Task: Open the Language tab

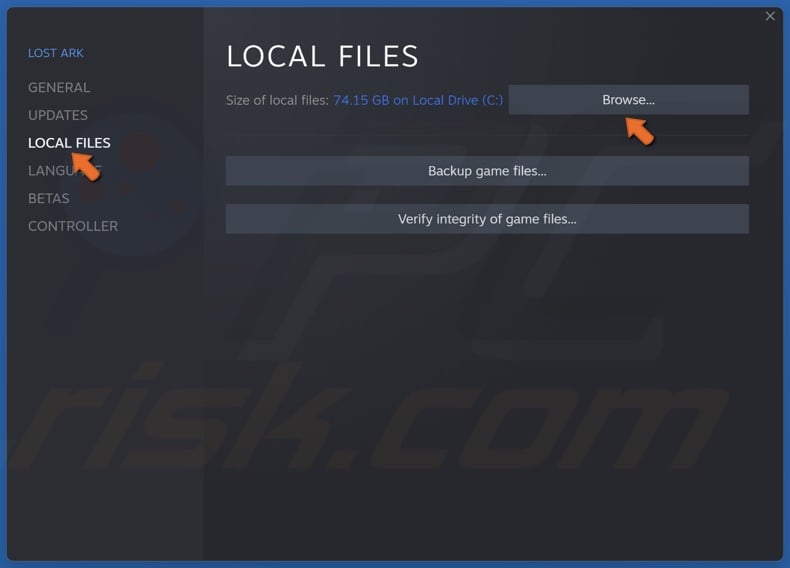Action: pos(64,171)
